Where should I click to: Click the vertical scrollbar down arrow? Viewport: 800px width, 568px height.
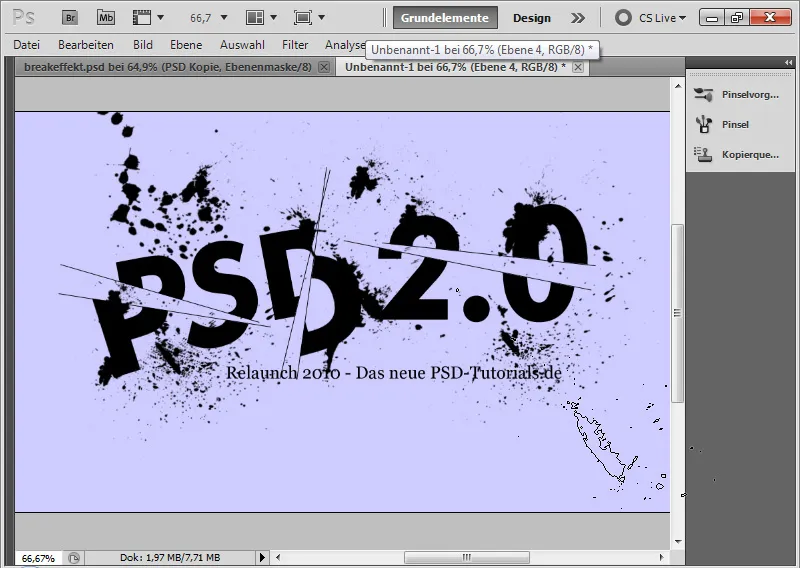[678, 541]
